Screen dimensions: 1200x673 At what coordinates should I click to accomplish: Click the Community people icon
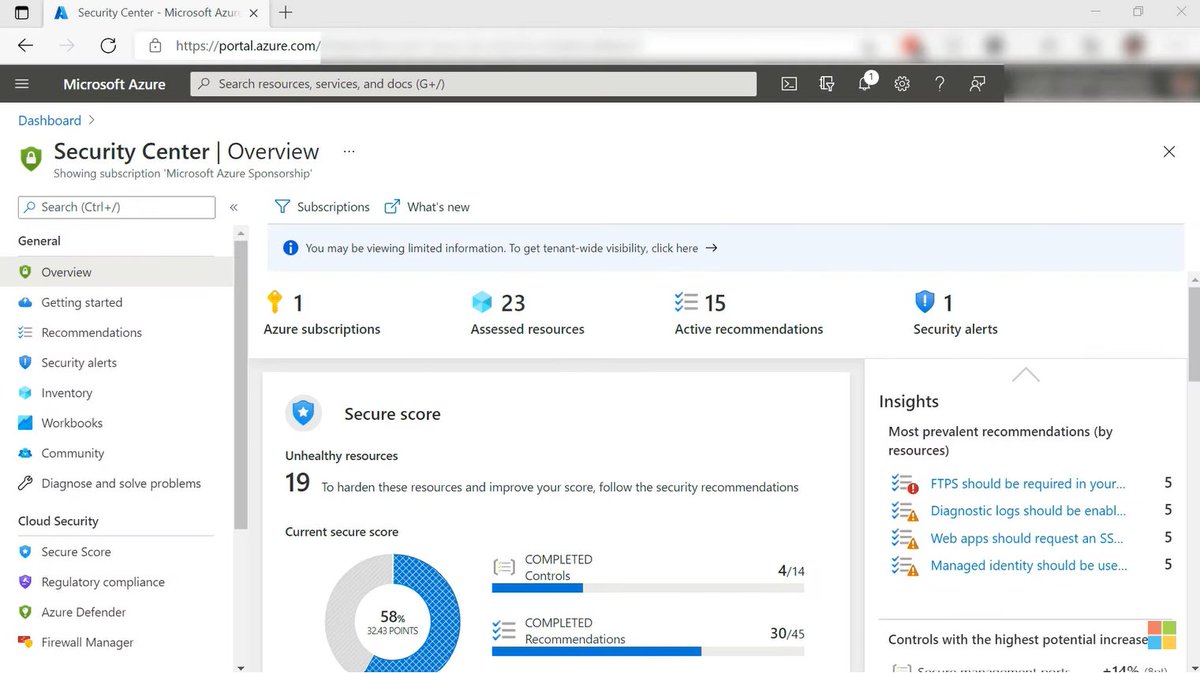(x=25, y=453)
